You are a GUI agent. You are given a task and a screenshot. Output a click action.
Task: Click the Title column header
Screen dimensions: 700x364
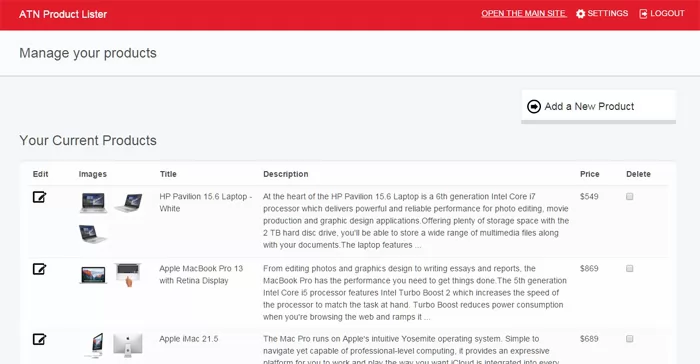[x=168, y=174]
